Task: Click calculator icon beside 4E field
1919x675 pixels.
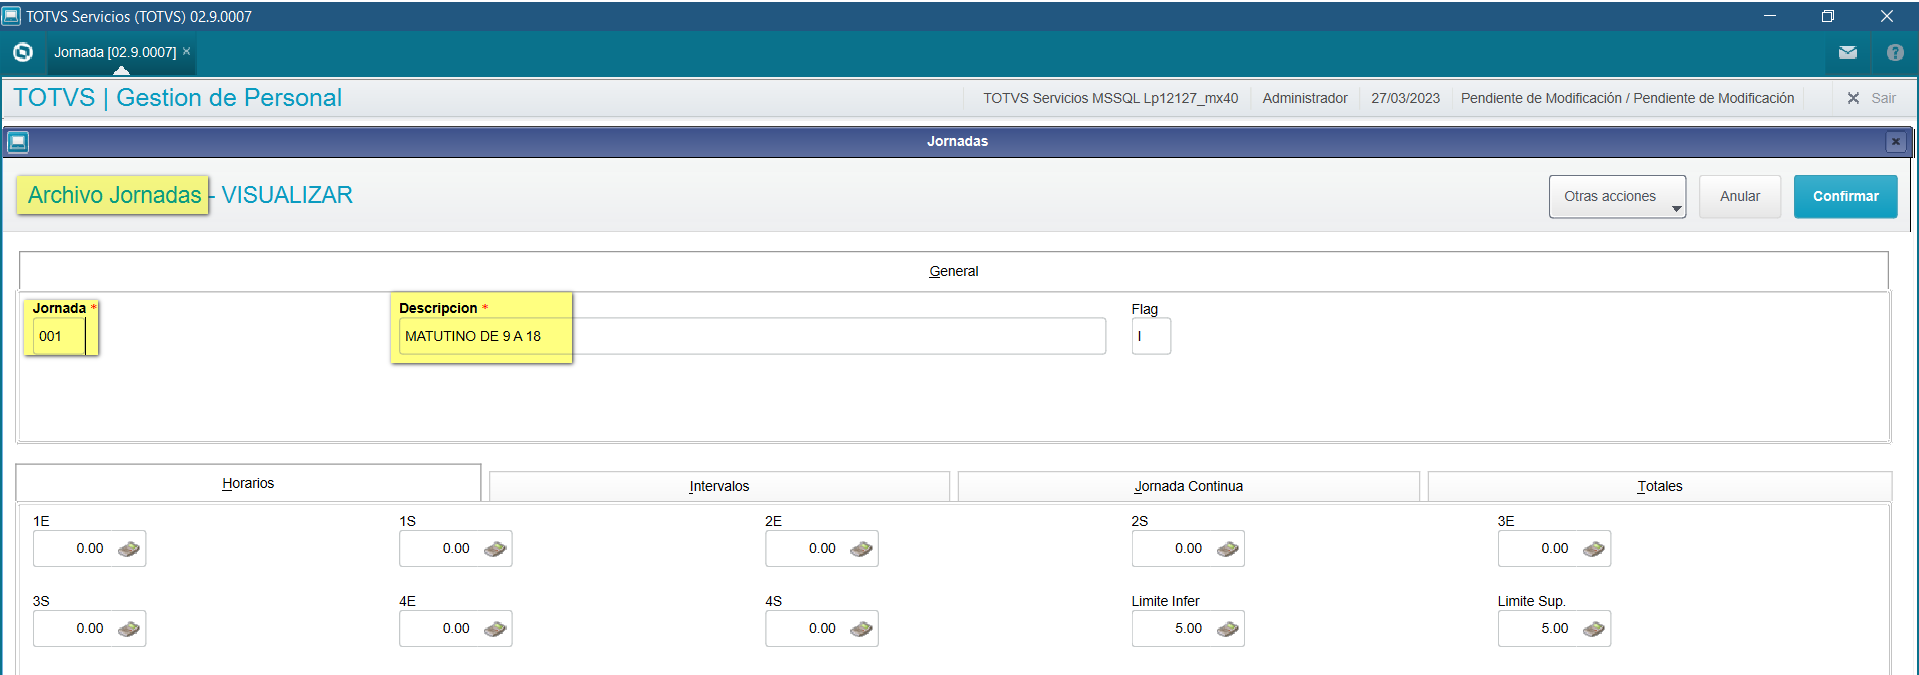Action: (x=495, y=629)
